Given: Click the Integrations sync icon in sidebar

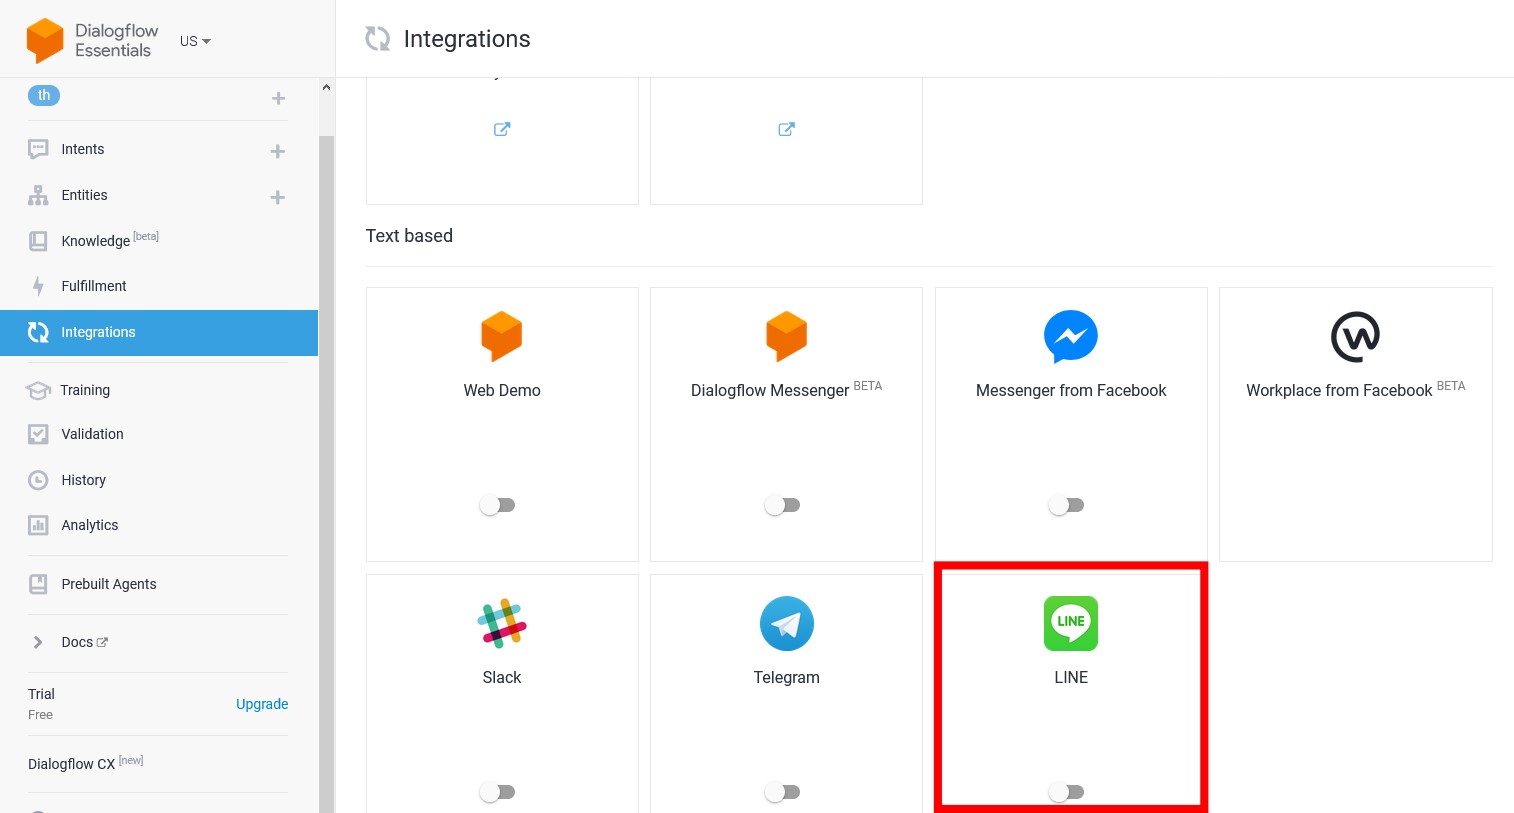Looking at the screenshot, I should 38,332.
